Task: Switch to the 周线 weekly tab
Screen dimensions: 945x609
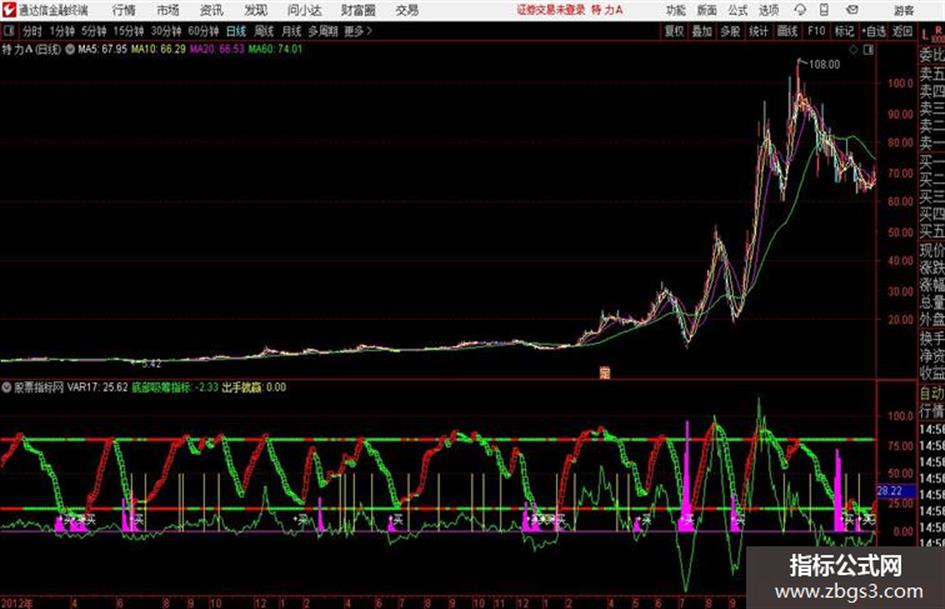Action: coord(264,31)
